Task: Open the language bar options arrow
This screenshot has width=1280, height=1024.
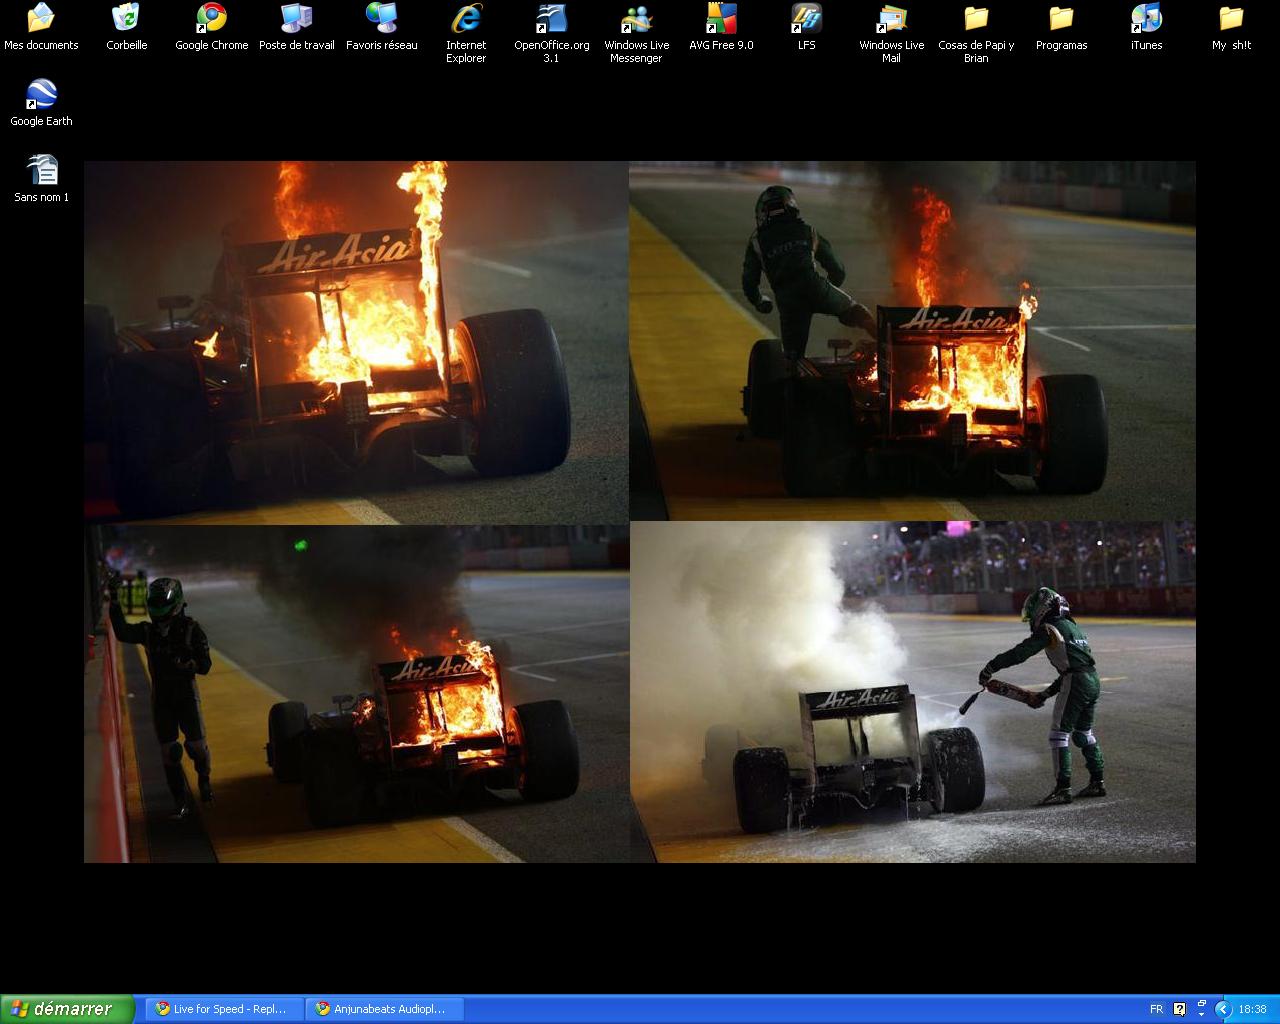Action: point(1201,1014)
